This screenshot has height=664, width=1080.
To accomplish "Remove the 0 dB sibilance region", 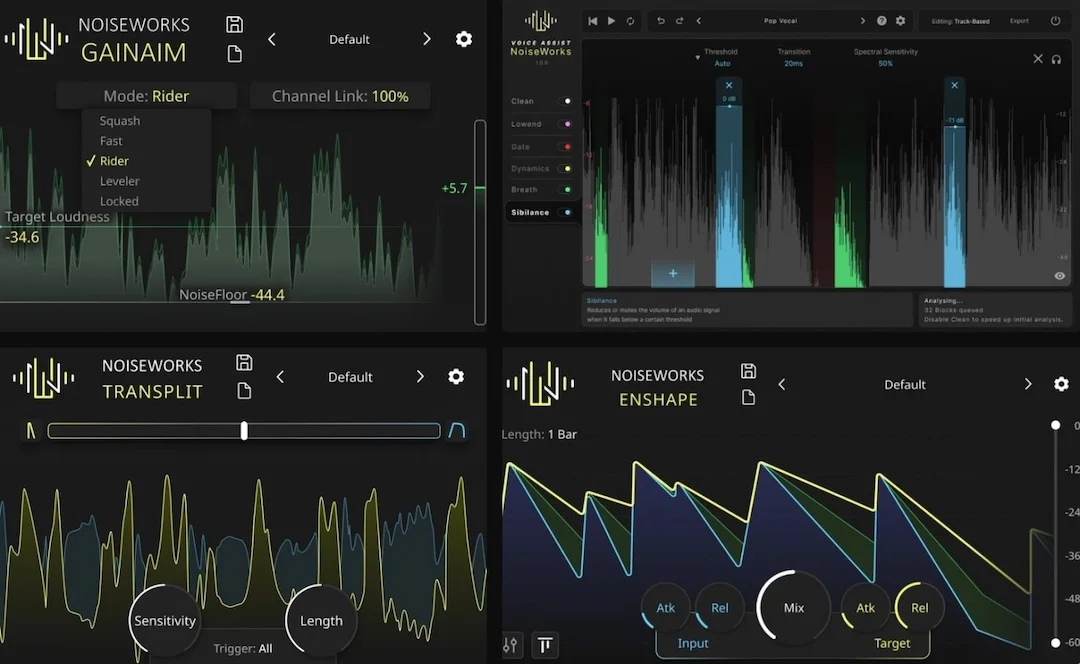I will pos(729,85).
